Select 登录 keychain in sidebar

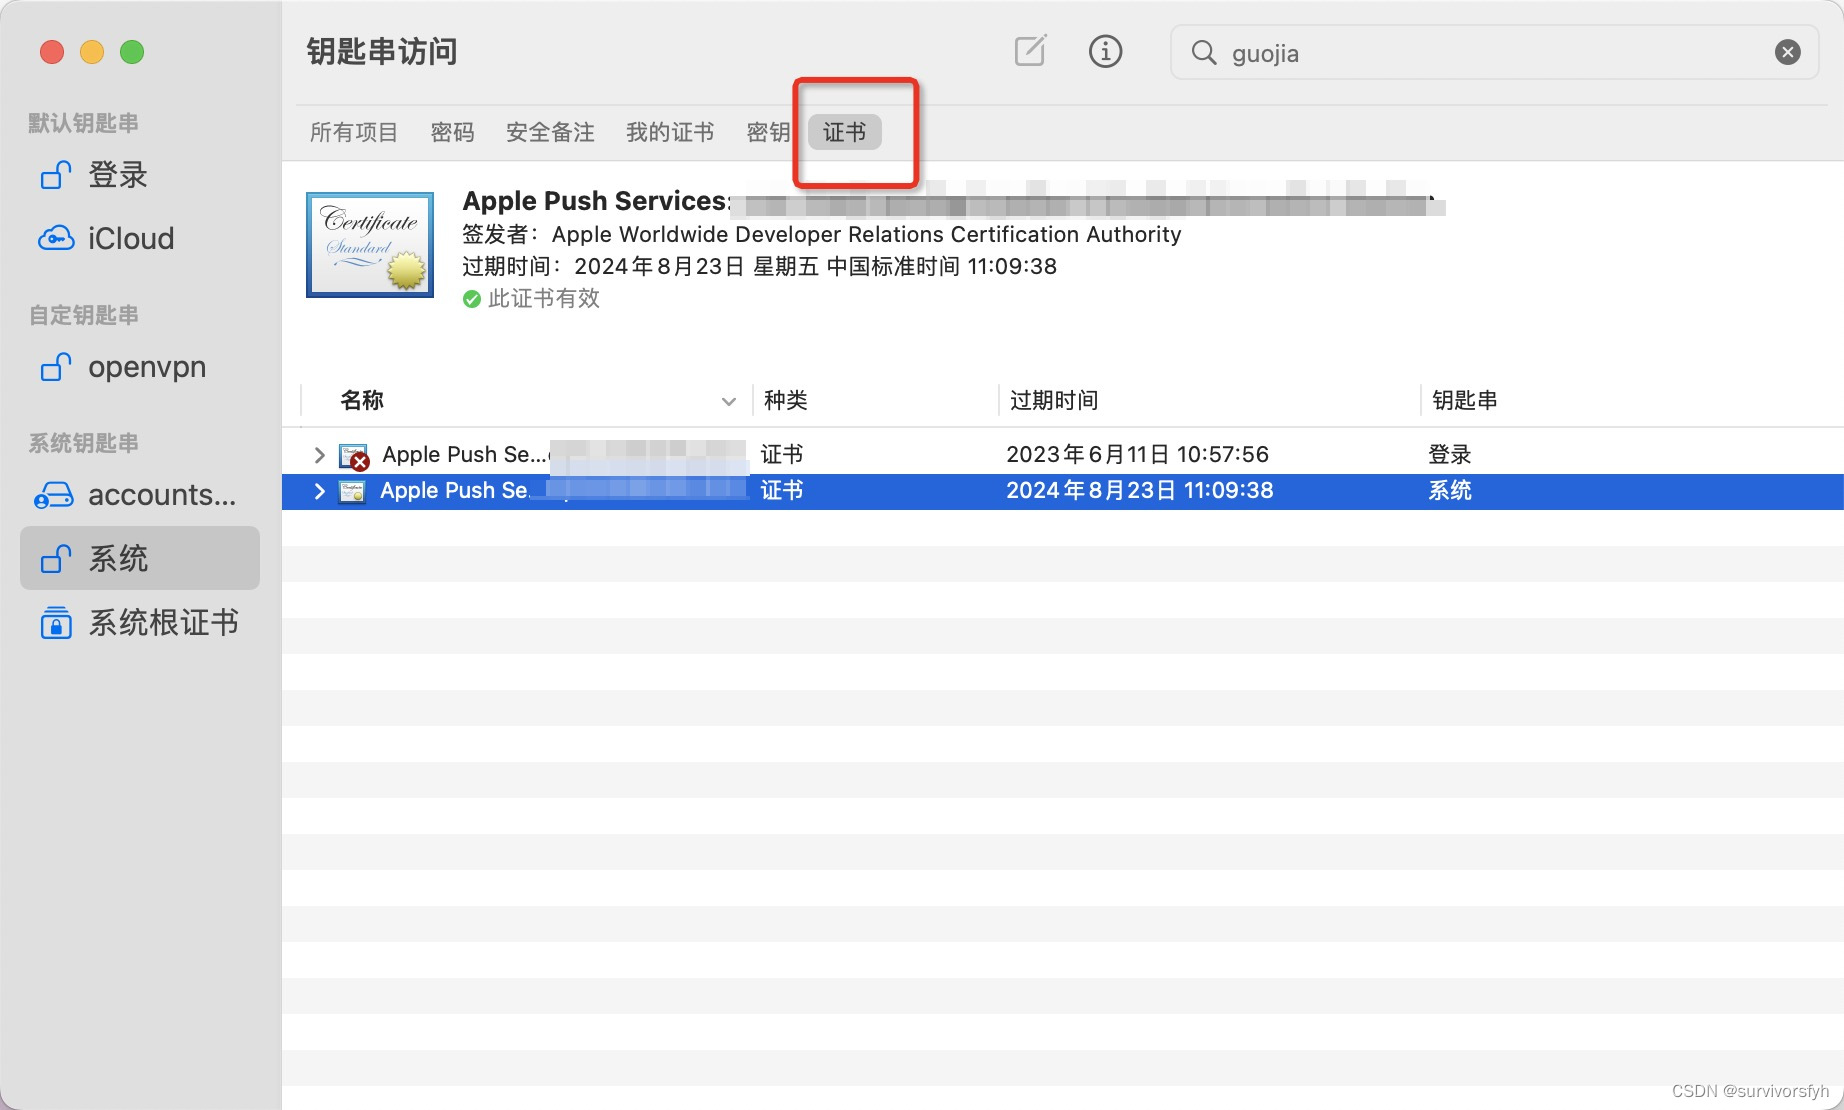(140, 175)
